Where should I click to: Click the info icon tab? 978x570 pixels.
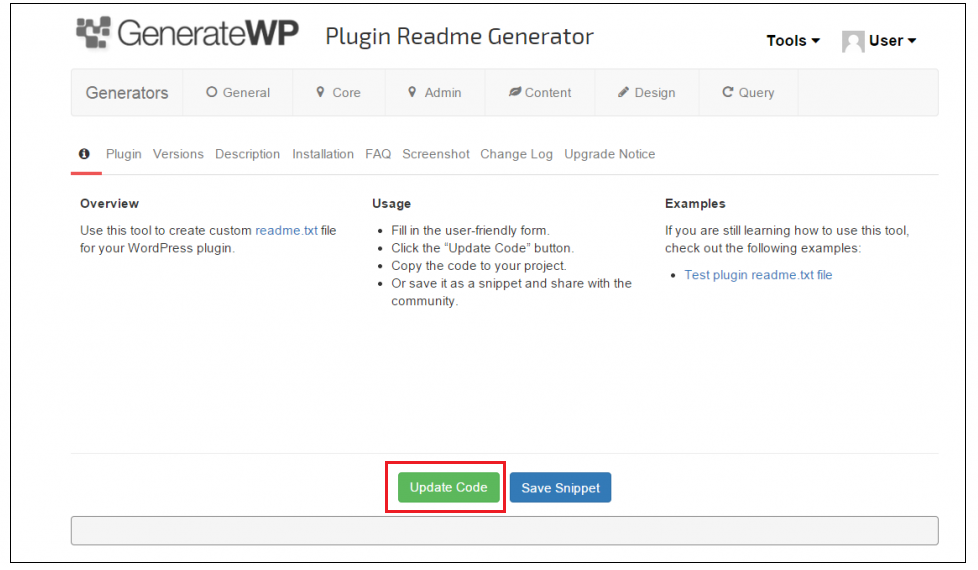click(84, 154)
